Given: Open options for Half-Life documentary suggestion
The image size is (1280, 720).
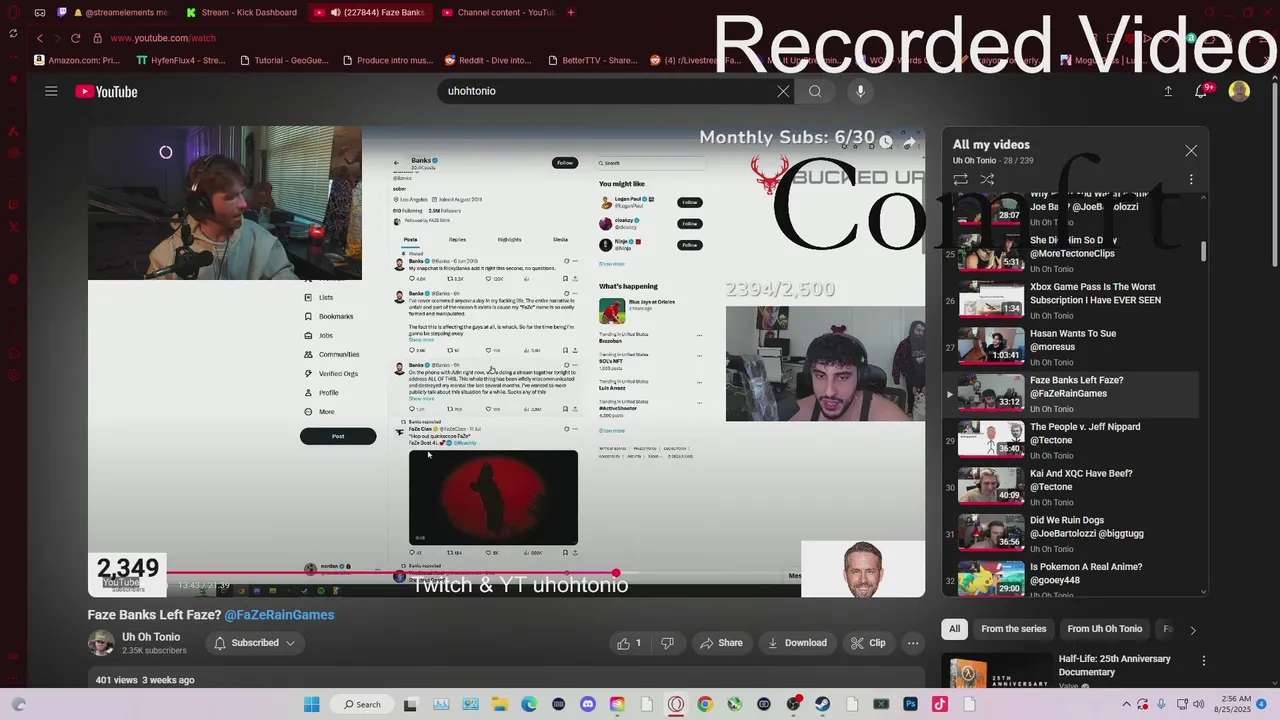Looking at the screenshot, I should pos(1204,661).
